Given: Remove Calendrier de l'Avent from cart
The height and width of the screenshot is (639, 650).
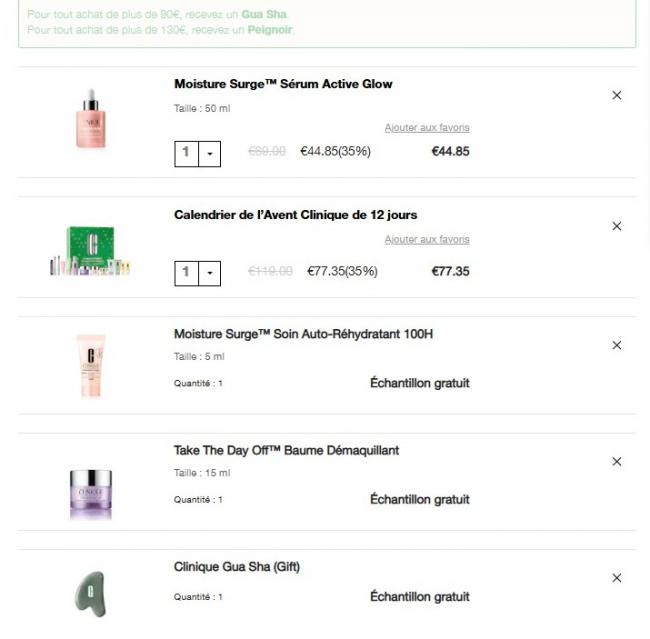Looking at the screenshot, I should pos(616,227).
